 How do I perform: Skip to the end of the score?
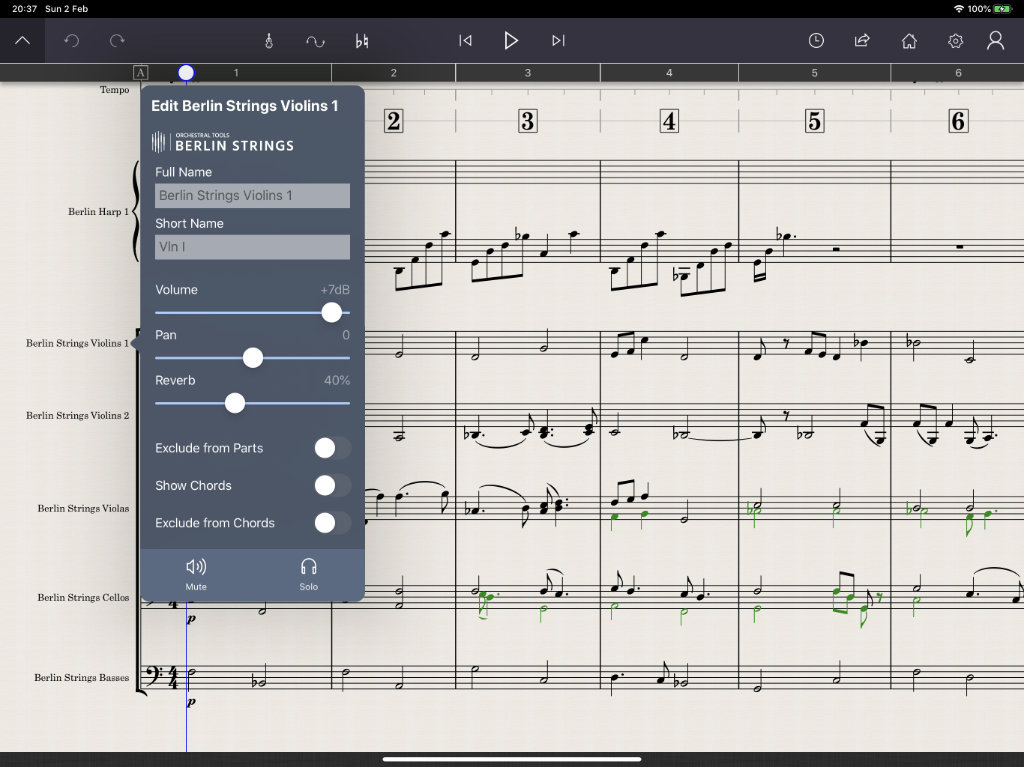pos(558,41)
